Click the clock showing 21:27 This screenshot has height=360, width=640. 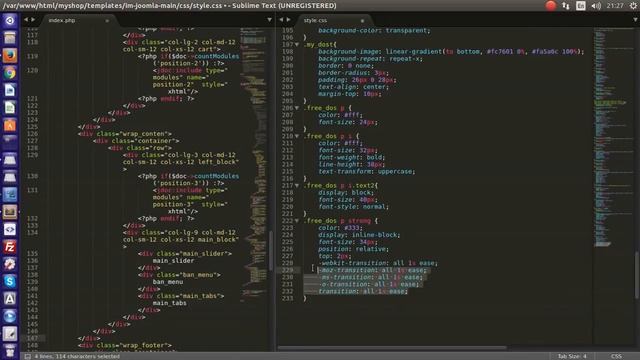click(x=615, y=5)
